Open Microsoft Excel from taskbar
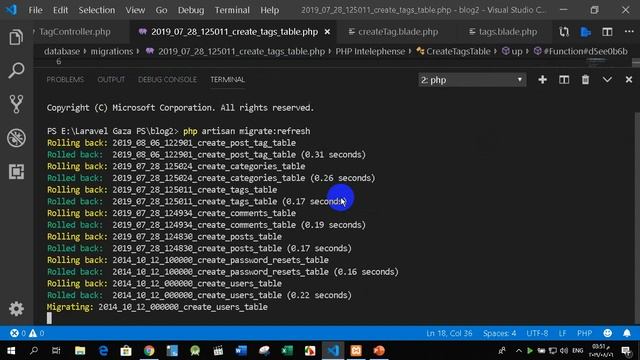Viewport: 640px width, 360px height. [x=287, y=351]
